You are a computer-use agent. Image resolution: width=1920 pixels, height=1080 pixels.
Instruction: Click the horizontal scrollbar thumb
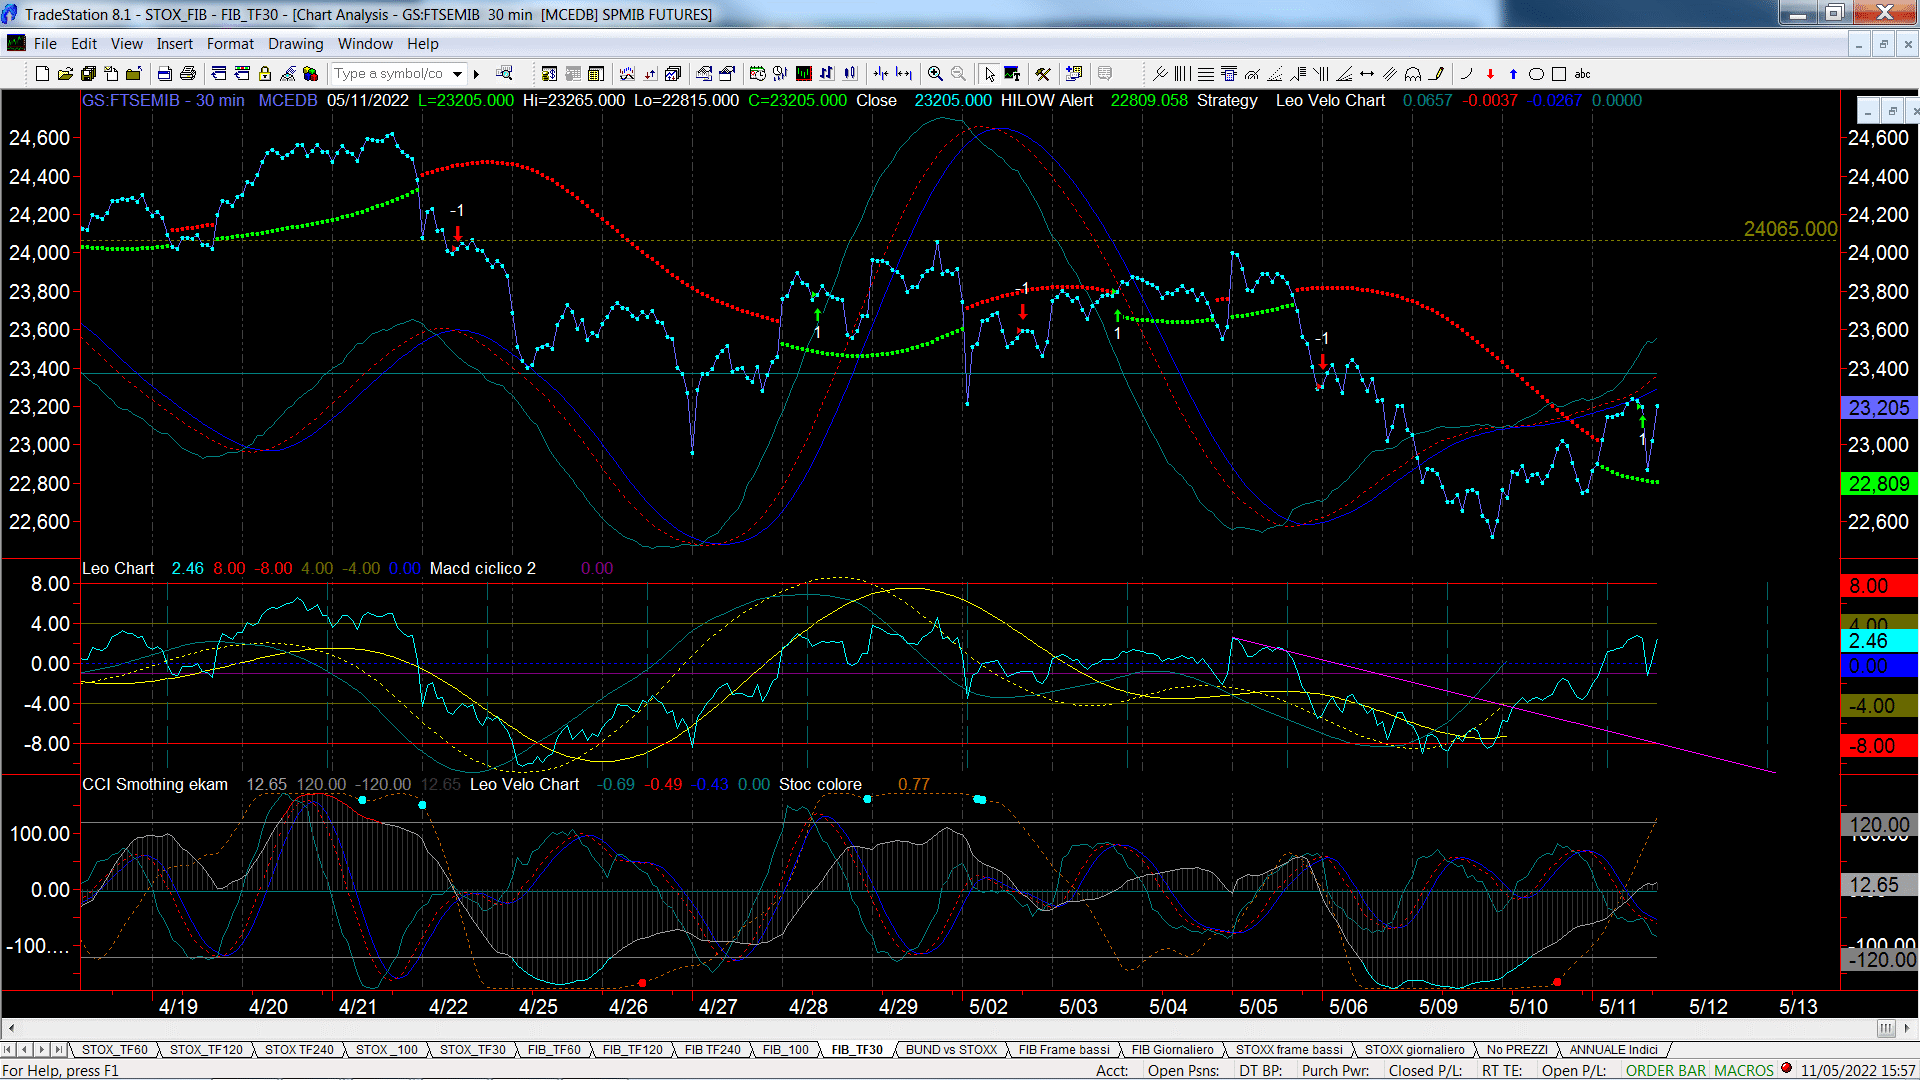tap(1886, 1028)
